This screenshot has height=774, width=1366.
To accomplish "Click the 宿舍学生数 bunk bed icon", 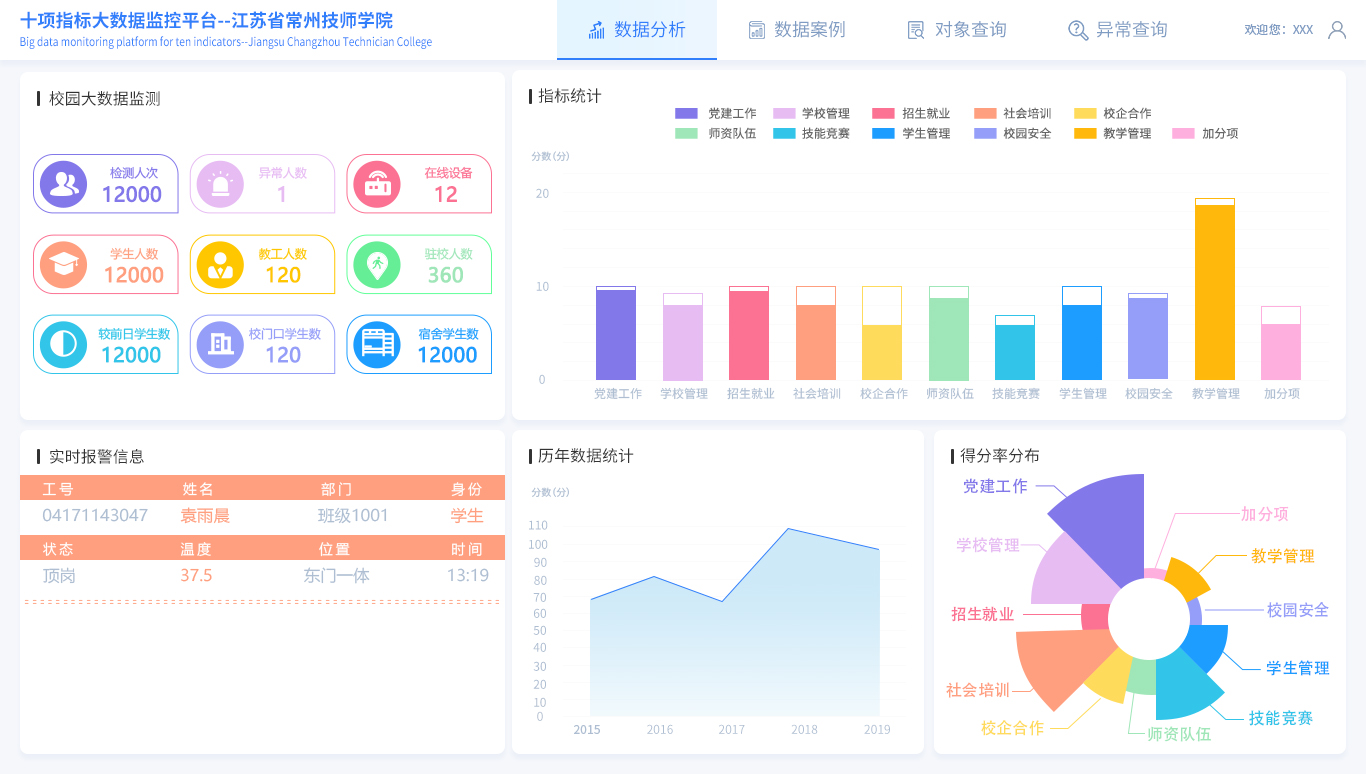I will pyautogui.click(x=377, y=344).
